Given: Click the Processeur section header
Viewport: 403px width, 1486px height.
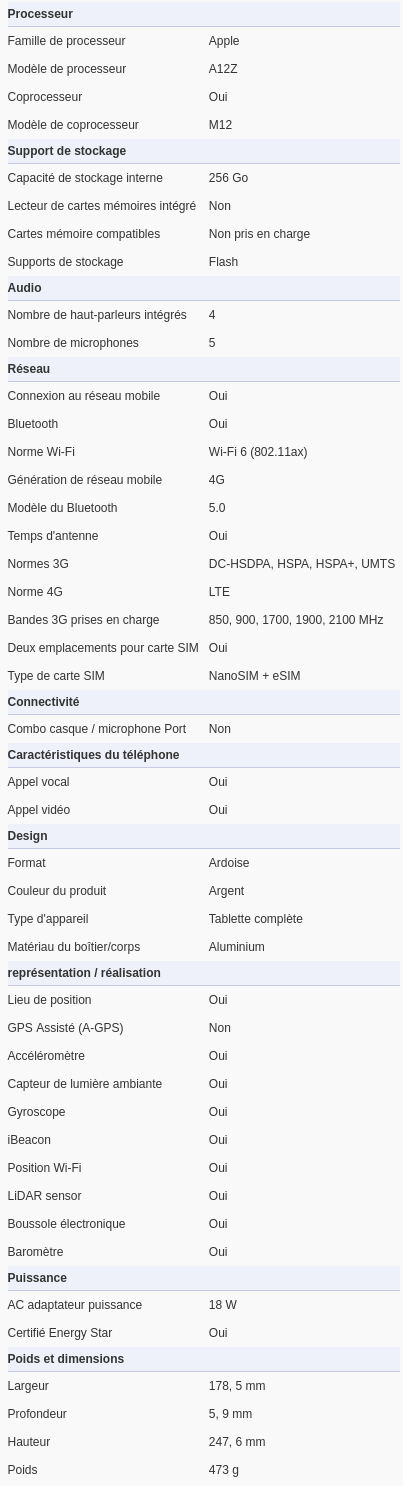Looking at the screenshot, I should (40, 14).
